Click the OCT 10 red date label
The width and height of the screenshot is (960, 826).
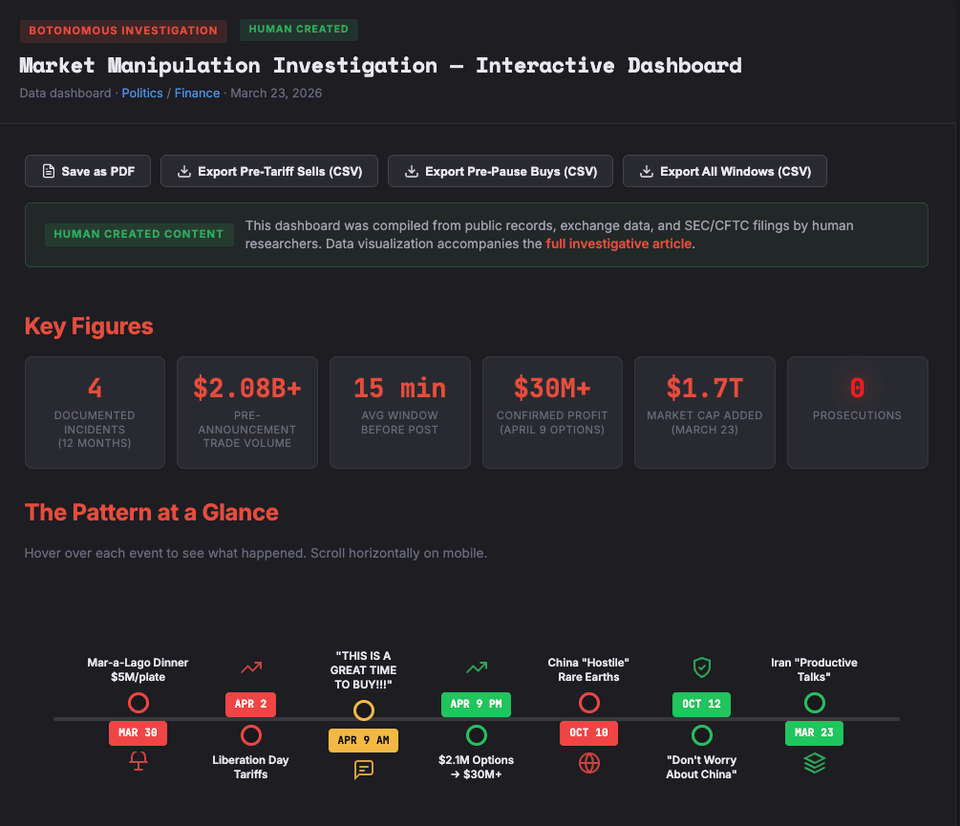coord(589,733)
